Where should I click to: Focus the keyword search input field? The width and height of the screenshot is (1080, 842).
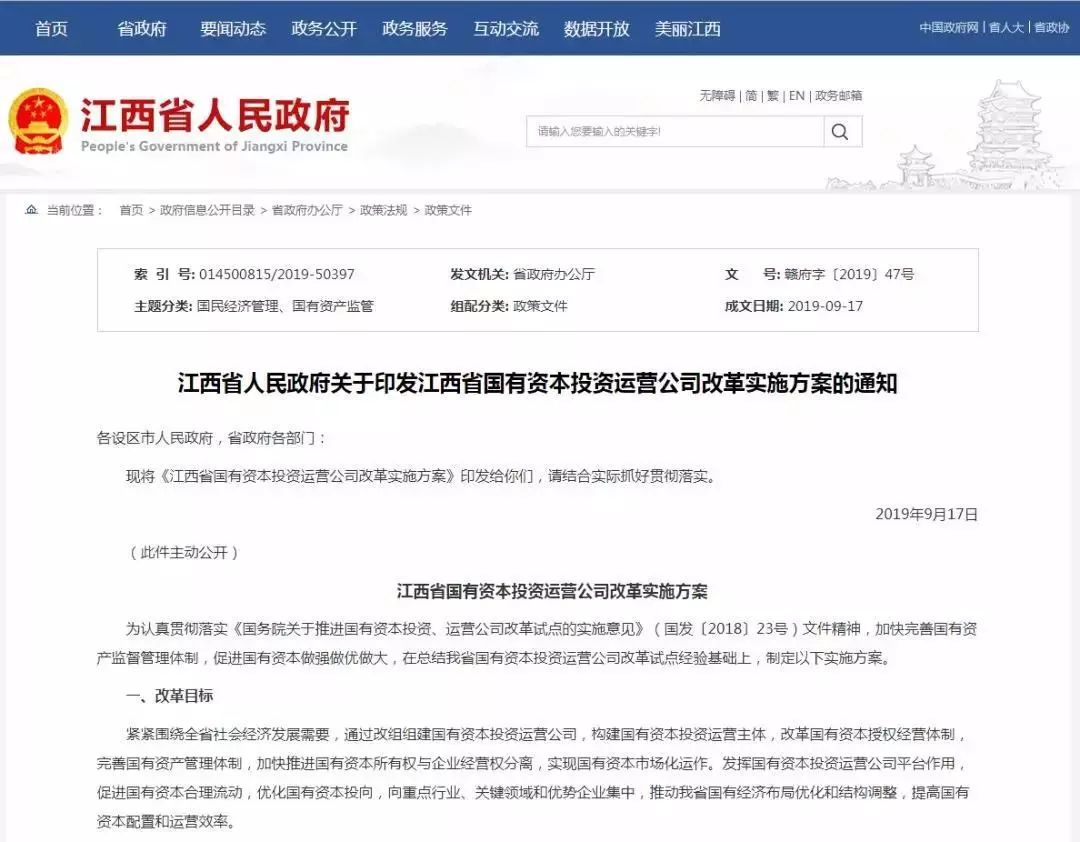pos(675,132)
